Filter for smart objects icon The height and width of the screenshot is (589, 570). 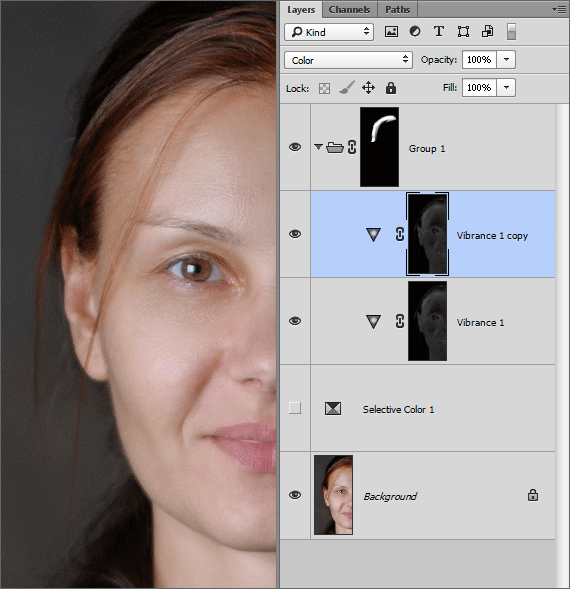487,32
